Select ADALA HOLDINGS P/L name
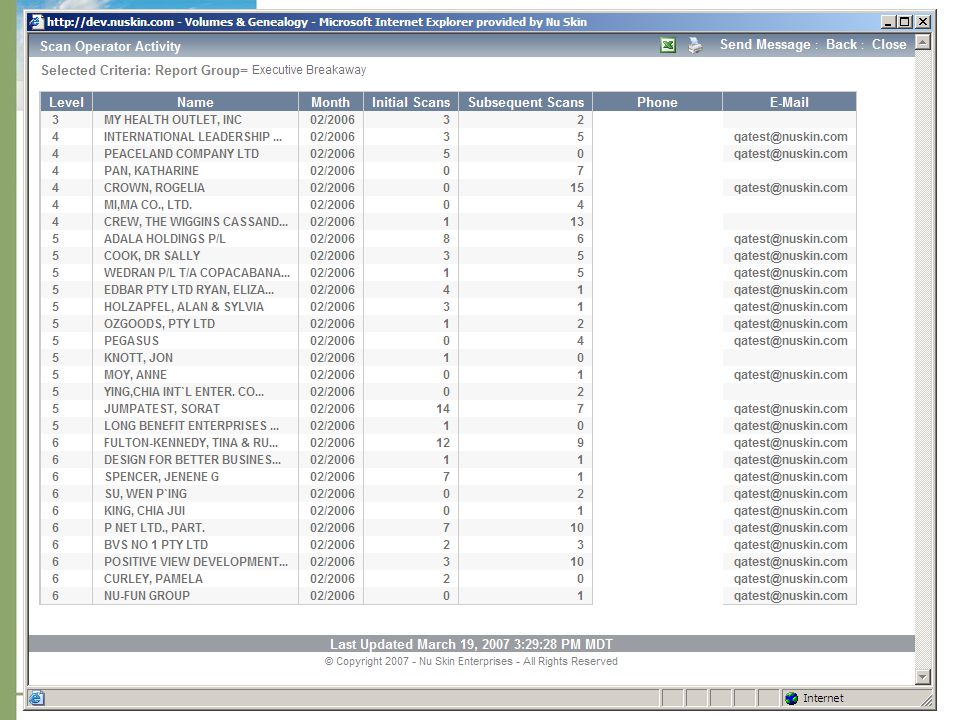The width and height of the screenshot is (960, 720). coord(165,239)
